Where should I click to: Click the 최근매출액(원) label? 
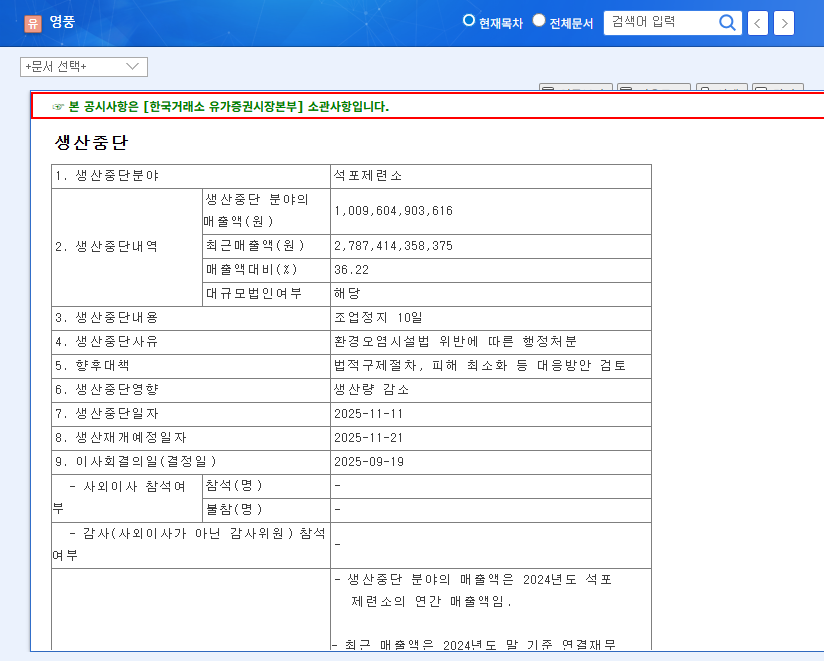point(255,246)
